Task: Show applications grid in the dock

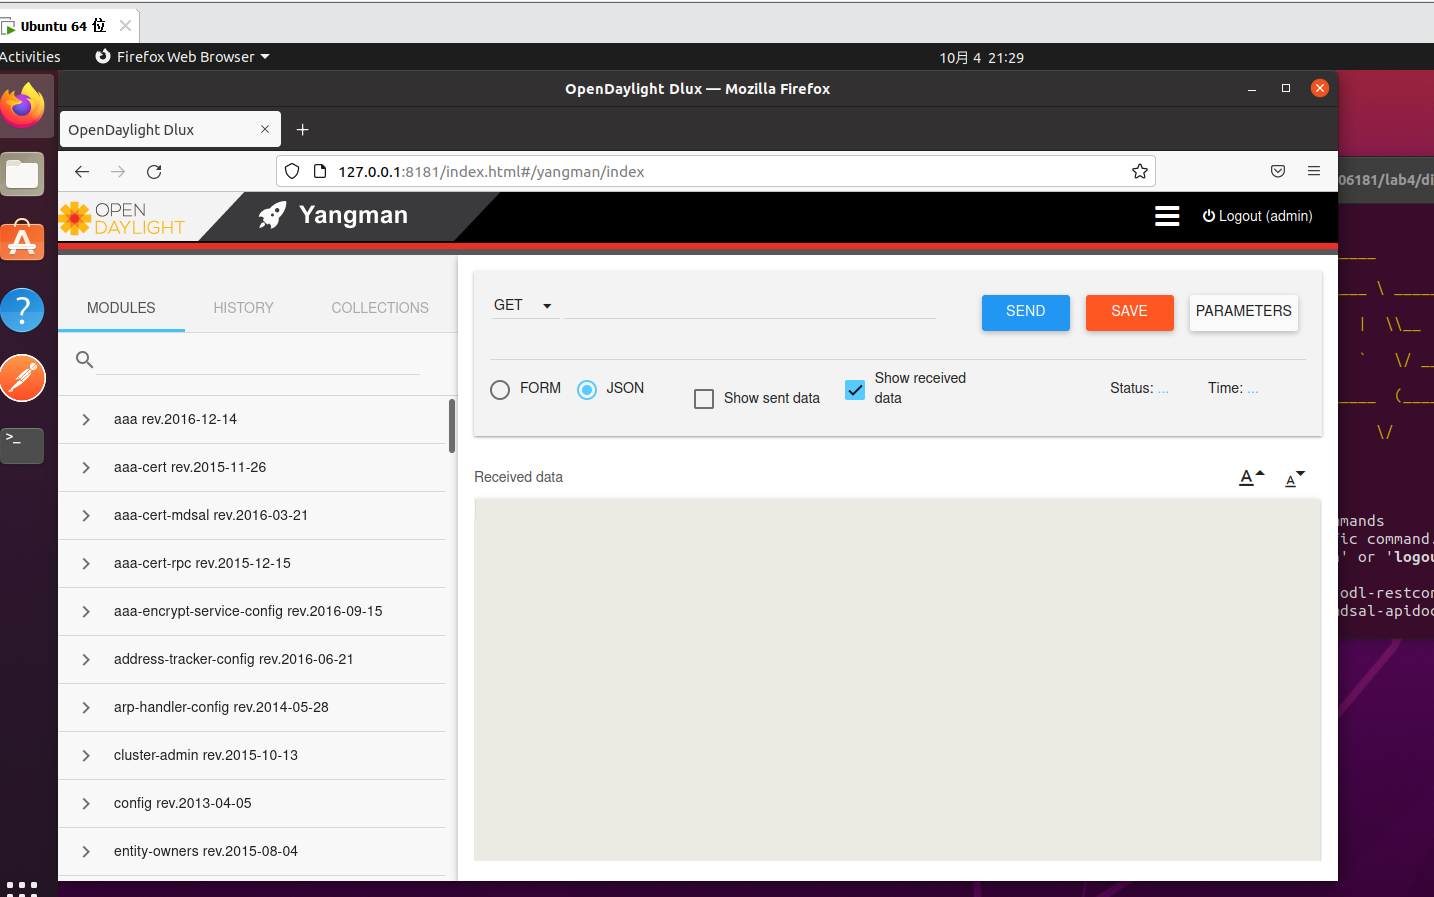Action: point(22,888)
